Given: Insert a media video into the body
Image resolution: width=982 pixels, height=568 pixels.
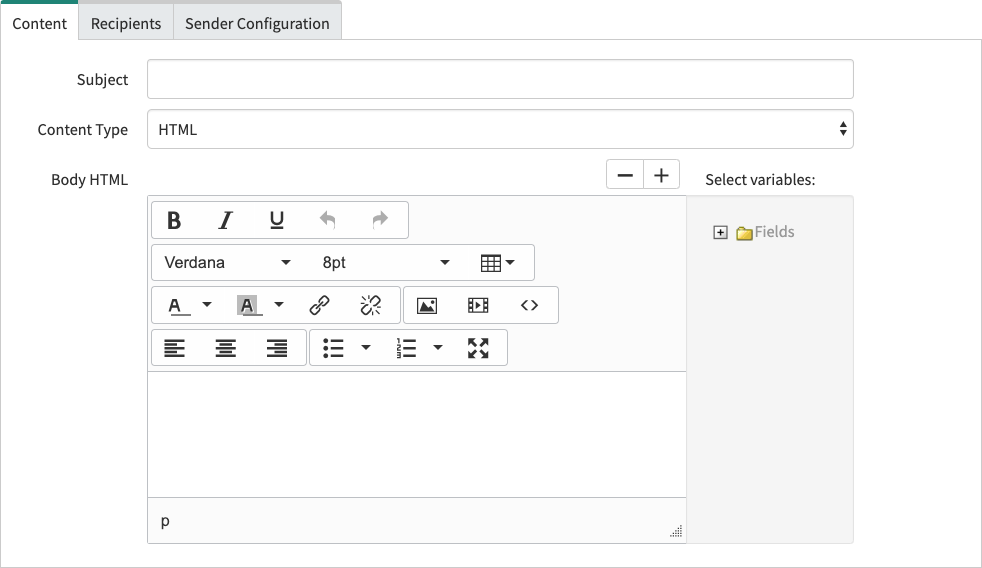Looking at the screenshot, I should pos(478,306).
